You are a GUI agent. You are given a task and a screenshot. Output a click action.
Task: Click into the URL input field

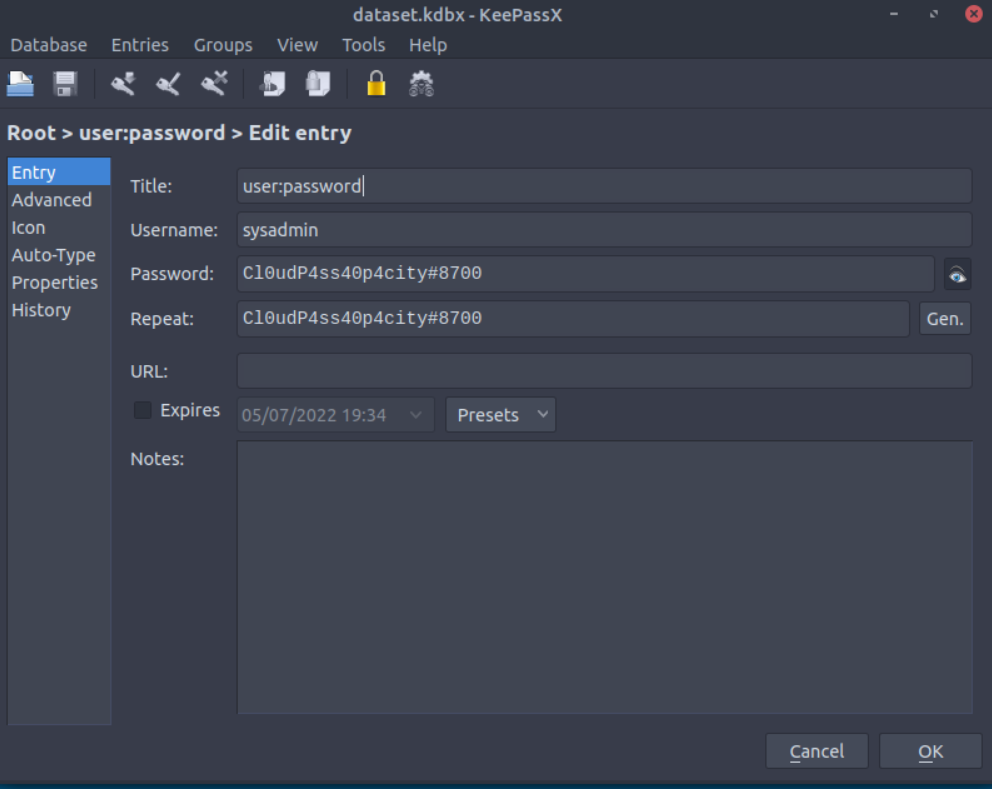click(x=604, y=371)
